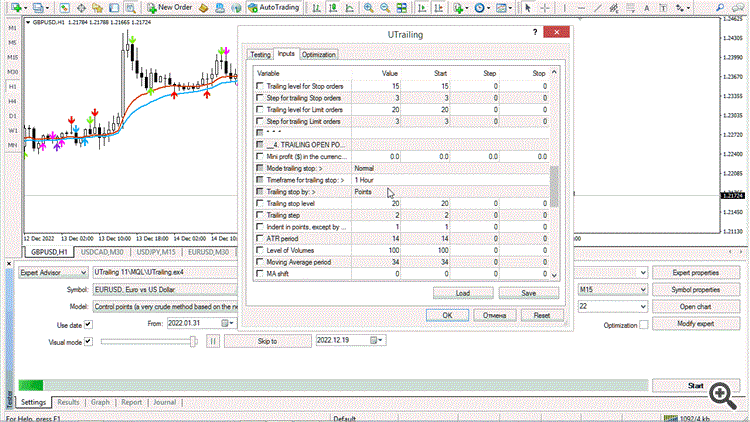Switch to the Optimization tab
Image resolution: width=750 pixels, height=422 pixels.
point(319,55)
